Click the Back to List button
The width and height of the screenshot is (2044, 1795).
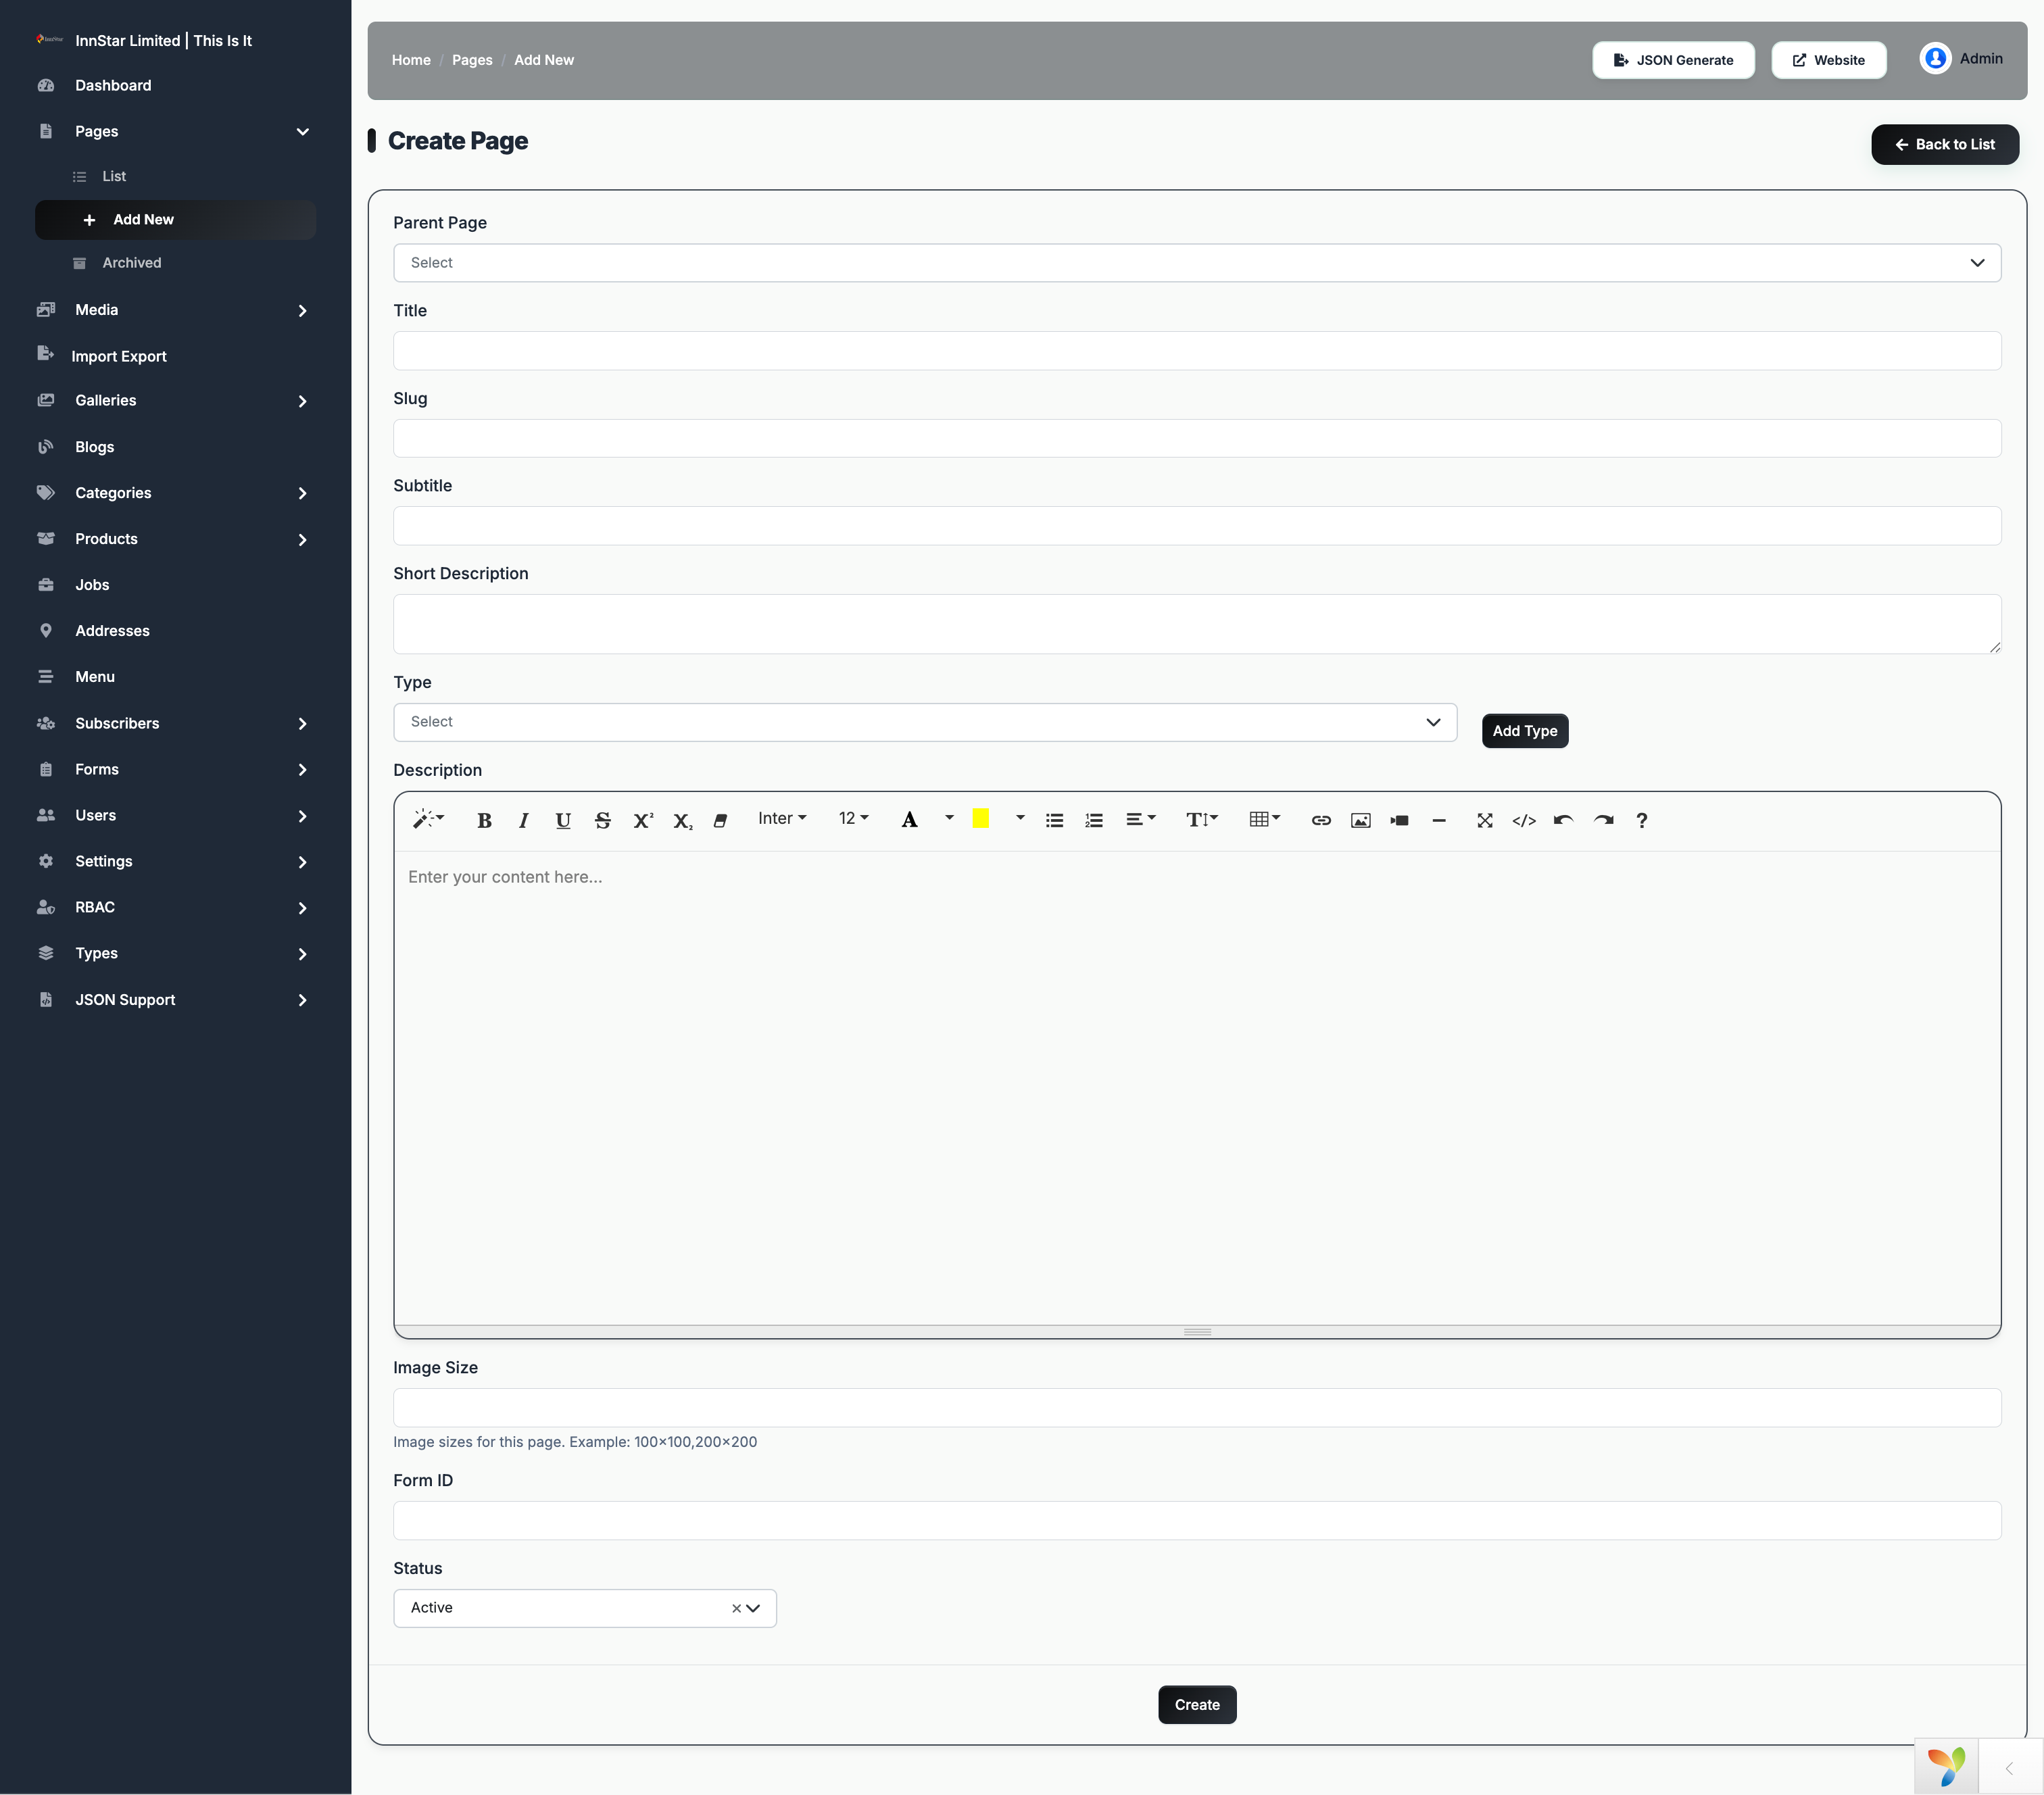1944,144
